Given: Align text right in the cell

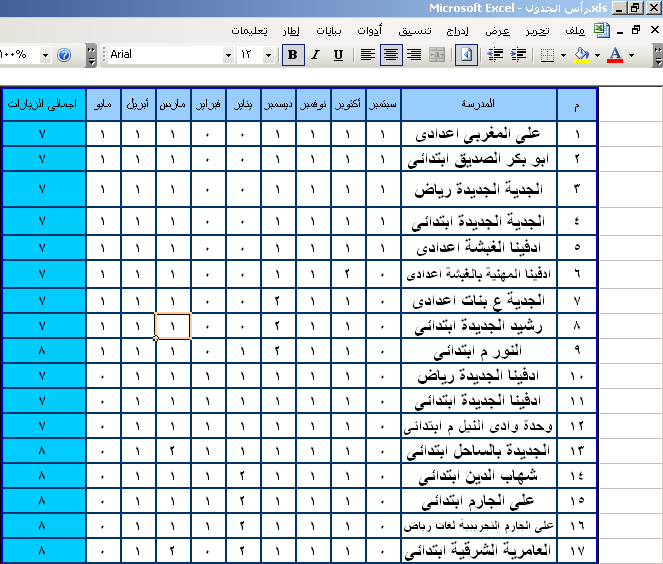Looking at the screenshot, I should [414, 54].
